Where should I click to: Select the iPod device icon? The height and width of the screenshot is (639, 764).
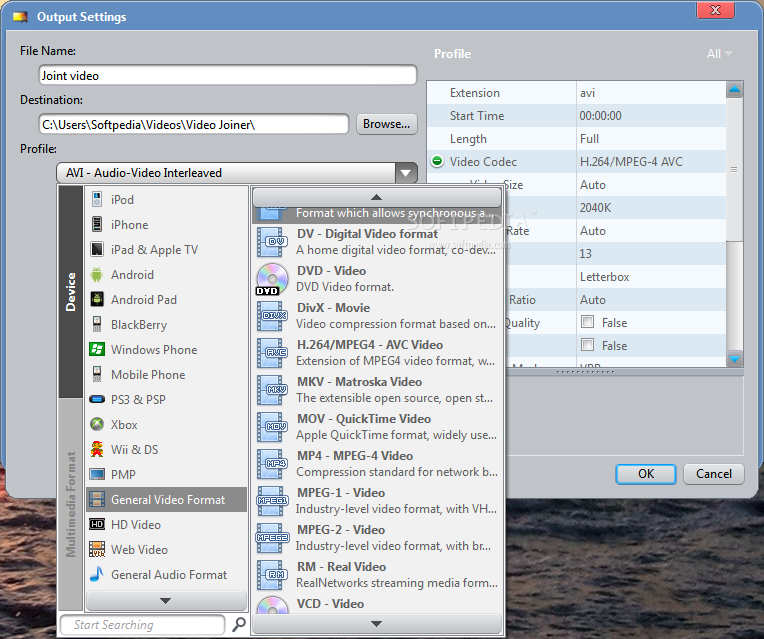click(97, 199)
